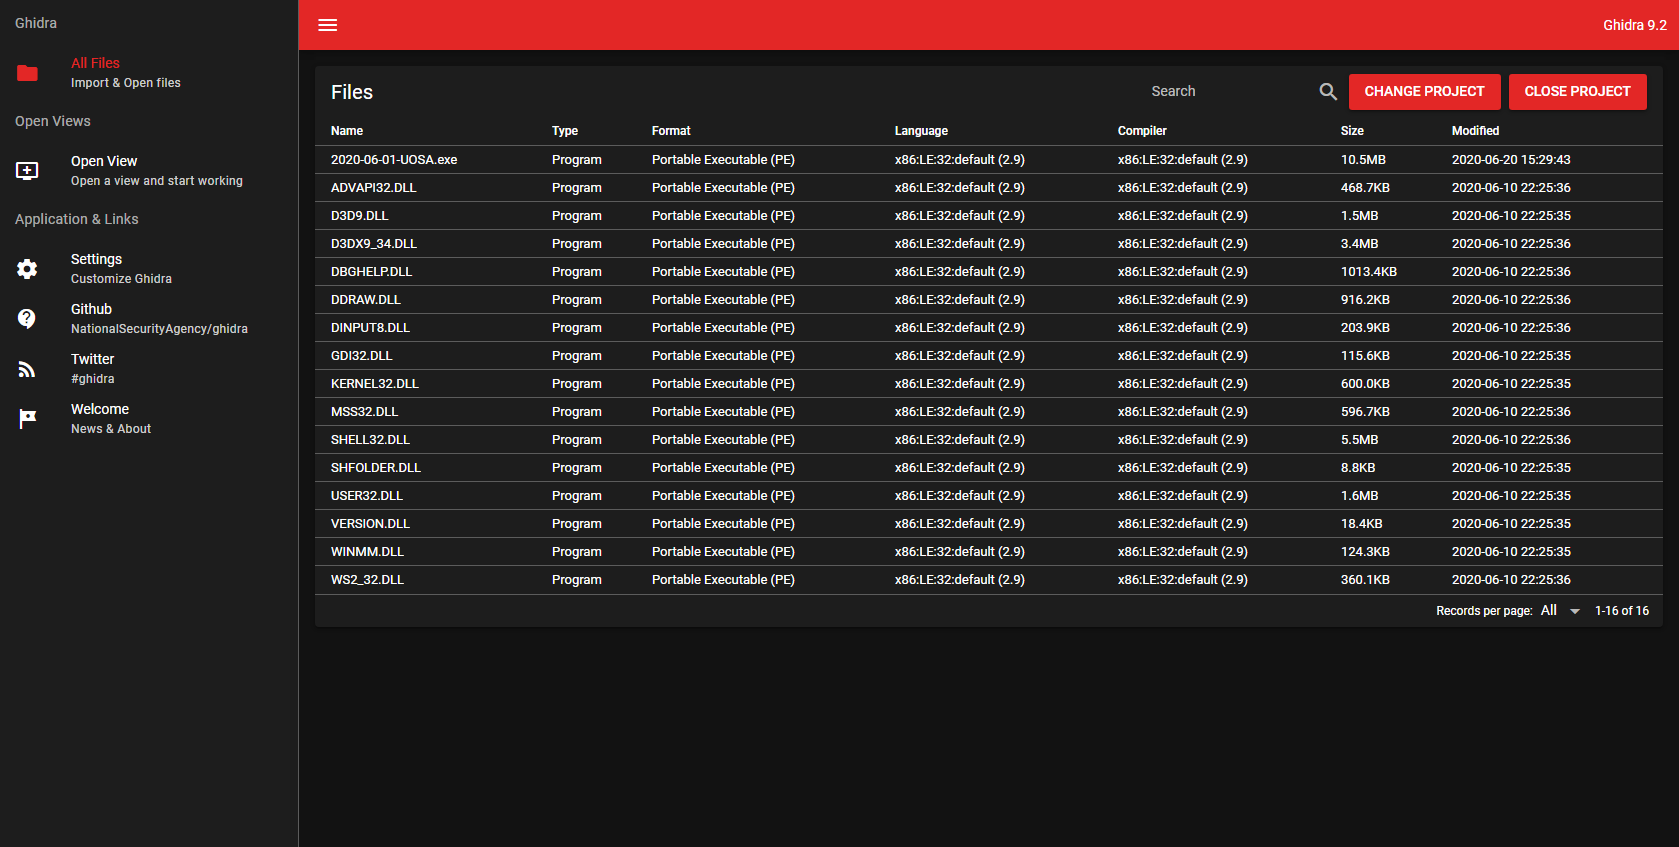Open the Records per page dropdown

click(1560, 610)
